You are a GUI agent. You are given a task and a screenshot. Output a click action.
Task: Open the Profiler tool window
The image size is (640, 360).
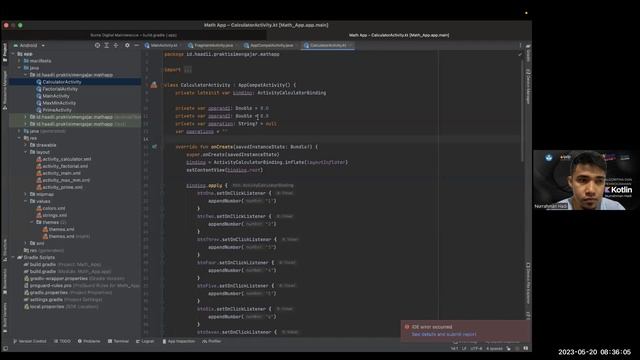click(x=211, y=341)
